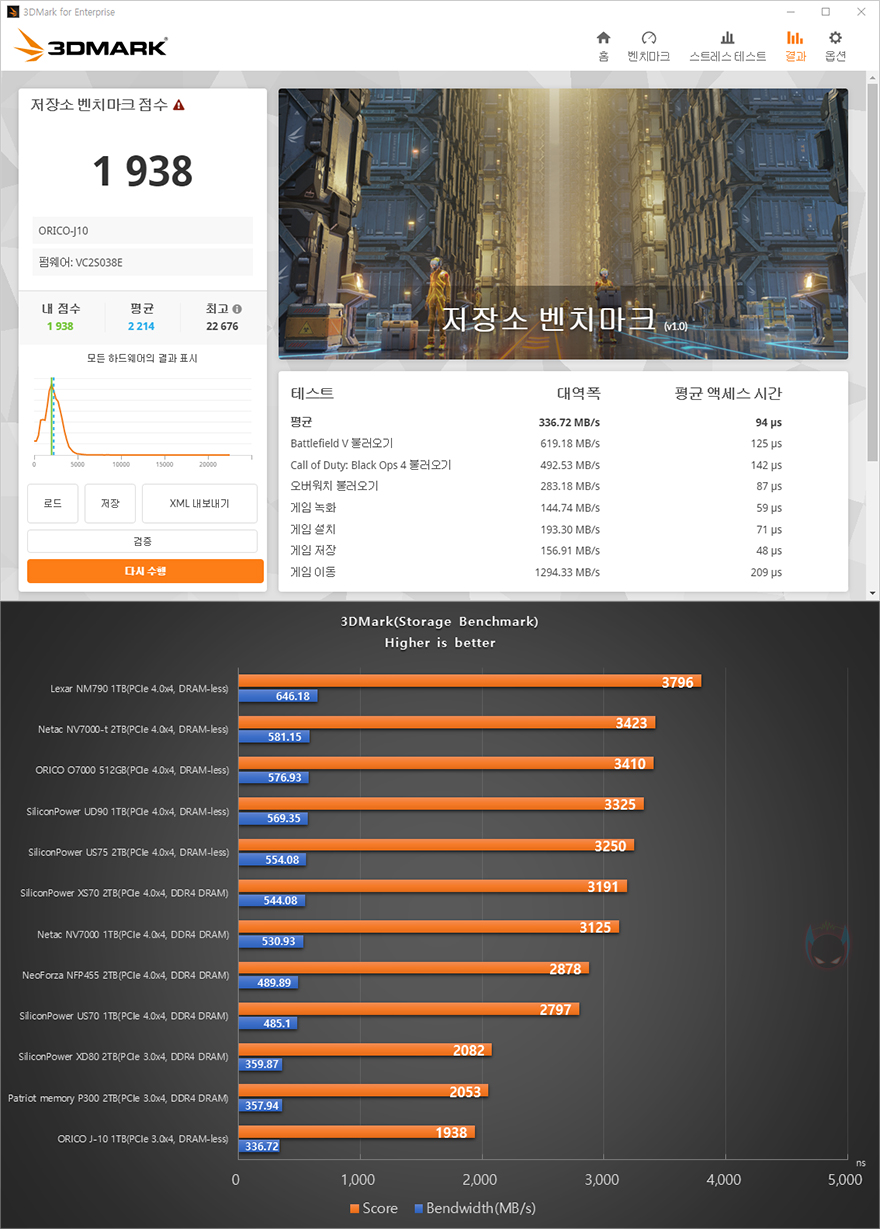Click average bandwidth 336.72 MB/s value
The image size is (880, 1229).
pos(569,422)
